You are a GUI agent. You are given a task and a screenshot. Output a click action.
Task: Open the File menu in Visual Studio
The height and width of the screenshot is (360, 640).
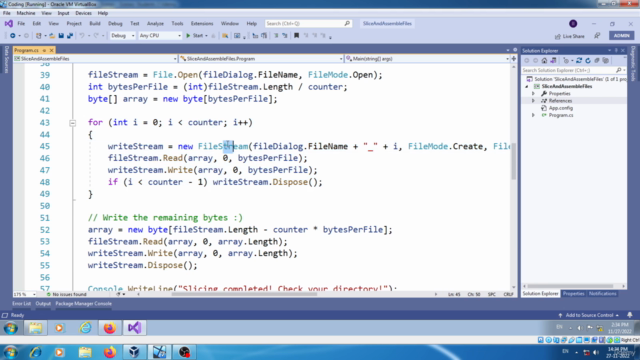click(21, 24)
